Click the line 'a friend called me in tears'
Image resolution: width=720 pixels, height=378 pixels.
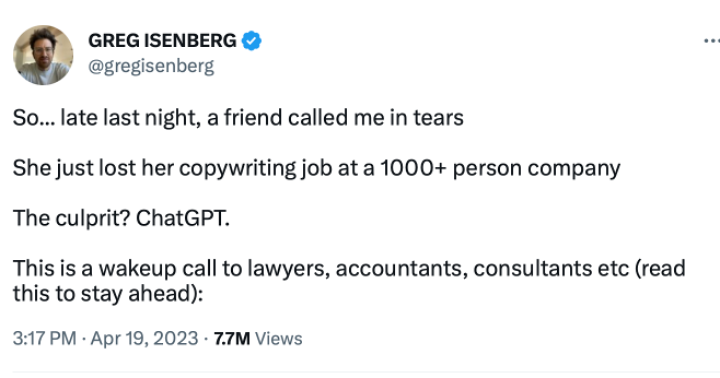[x=335, y=118]
